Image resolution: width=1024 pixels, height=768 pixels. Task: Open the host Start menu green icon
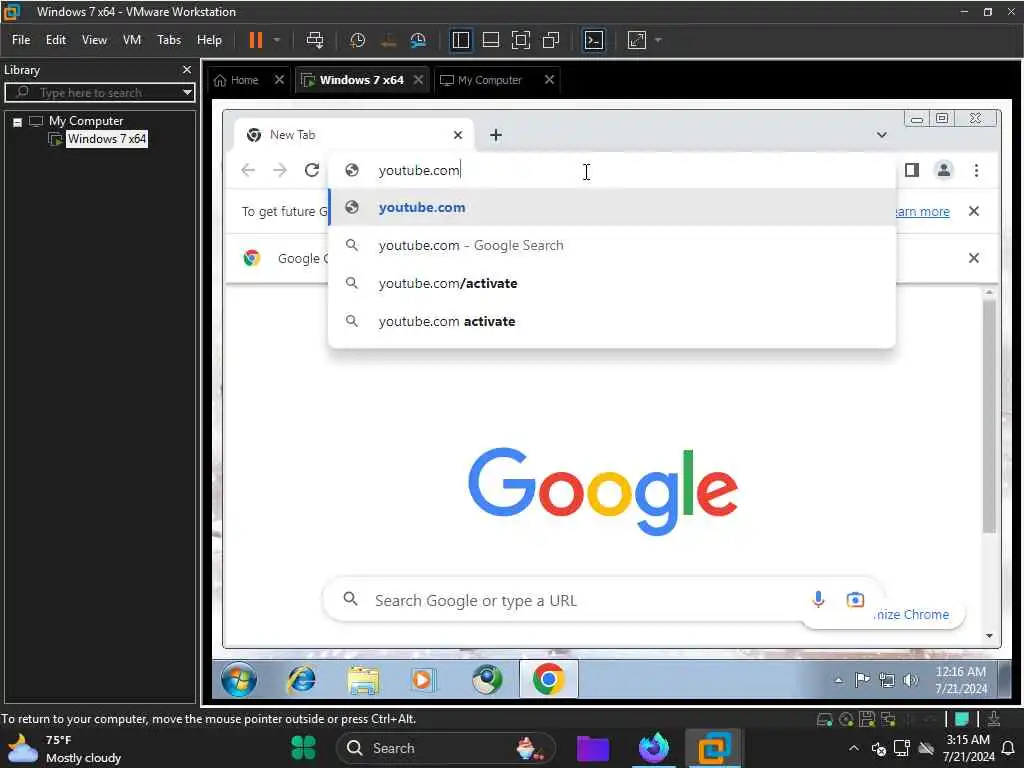tap(303, 748)
